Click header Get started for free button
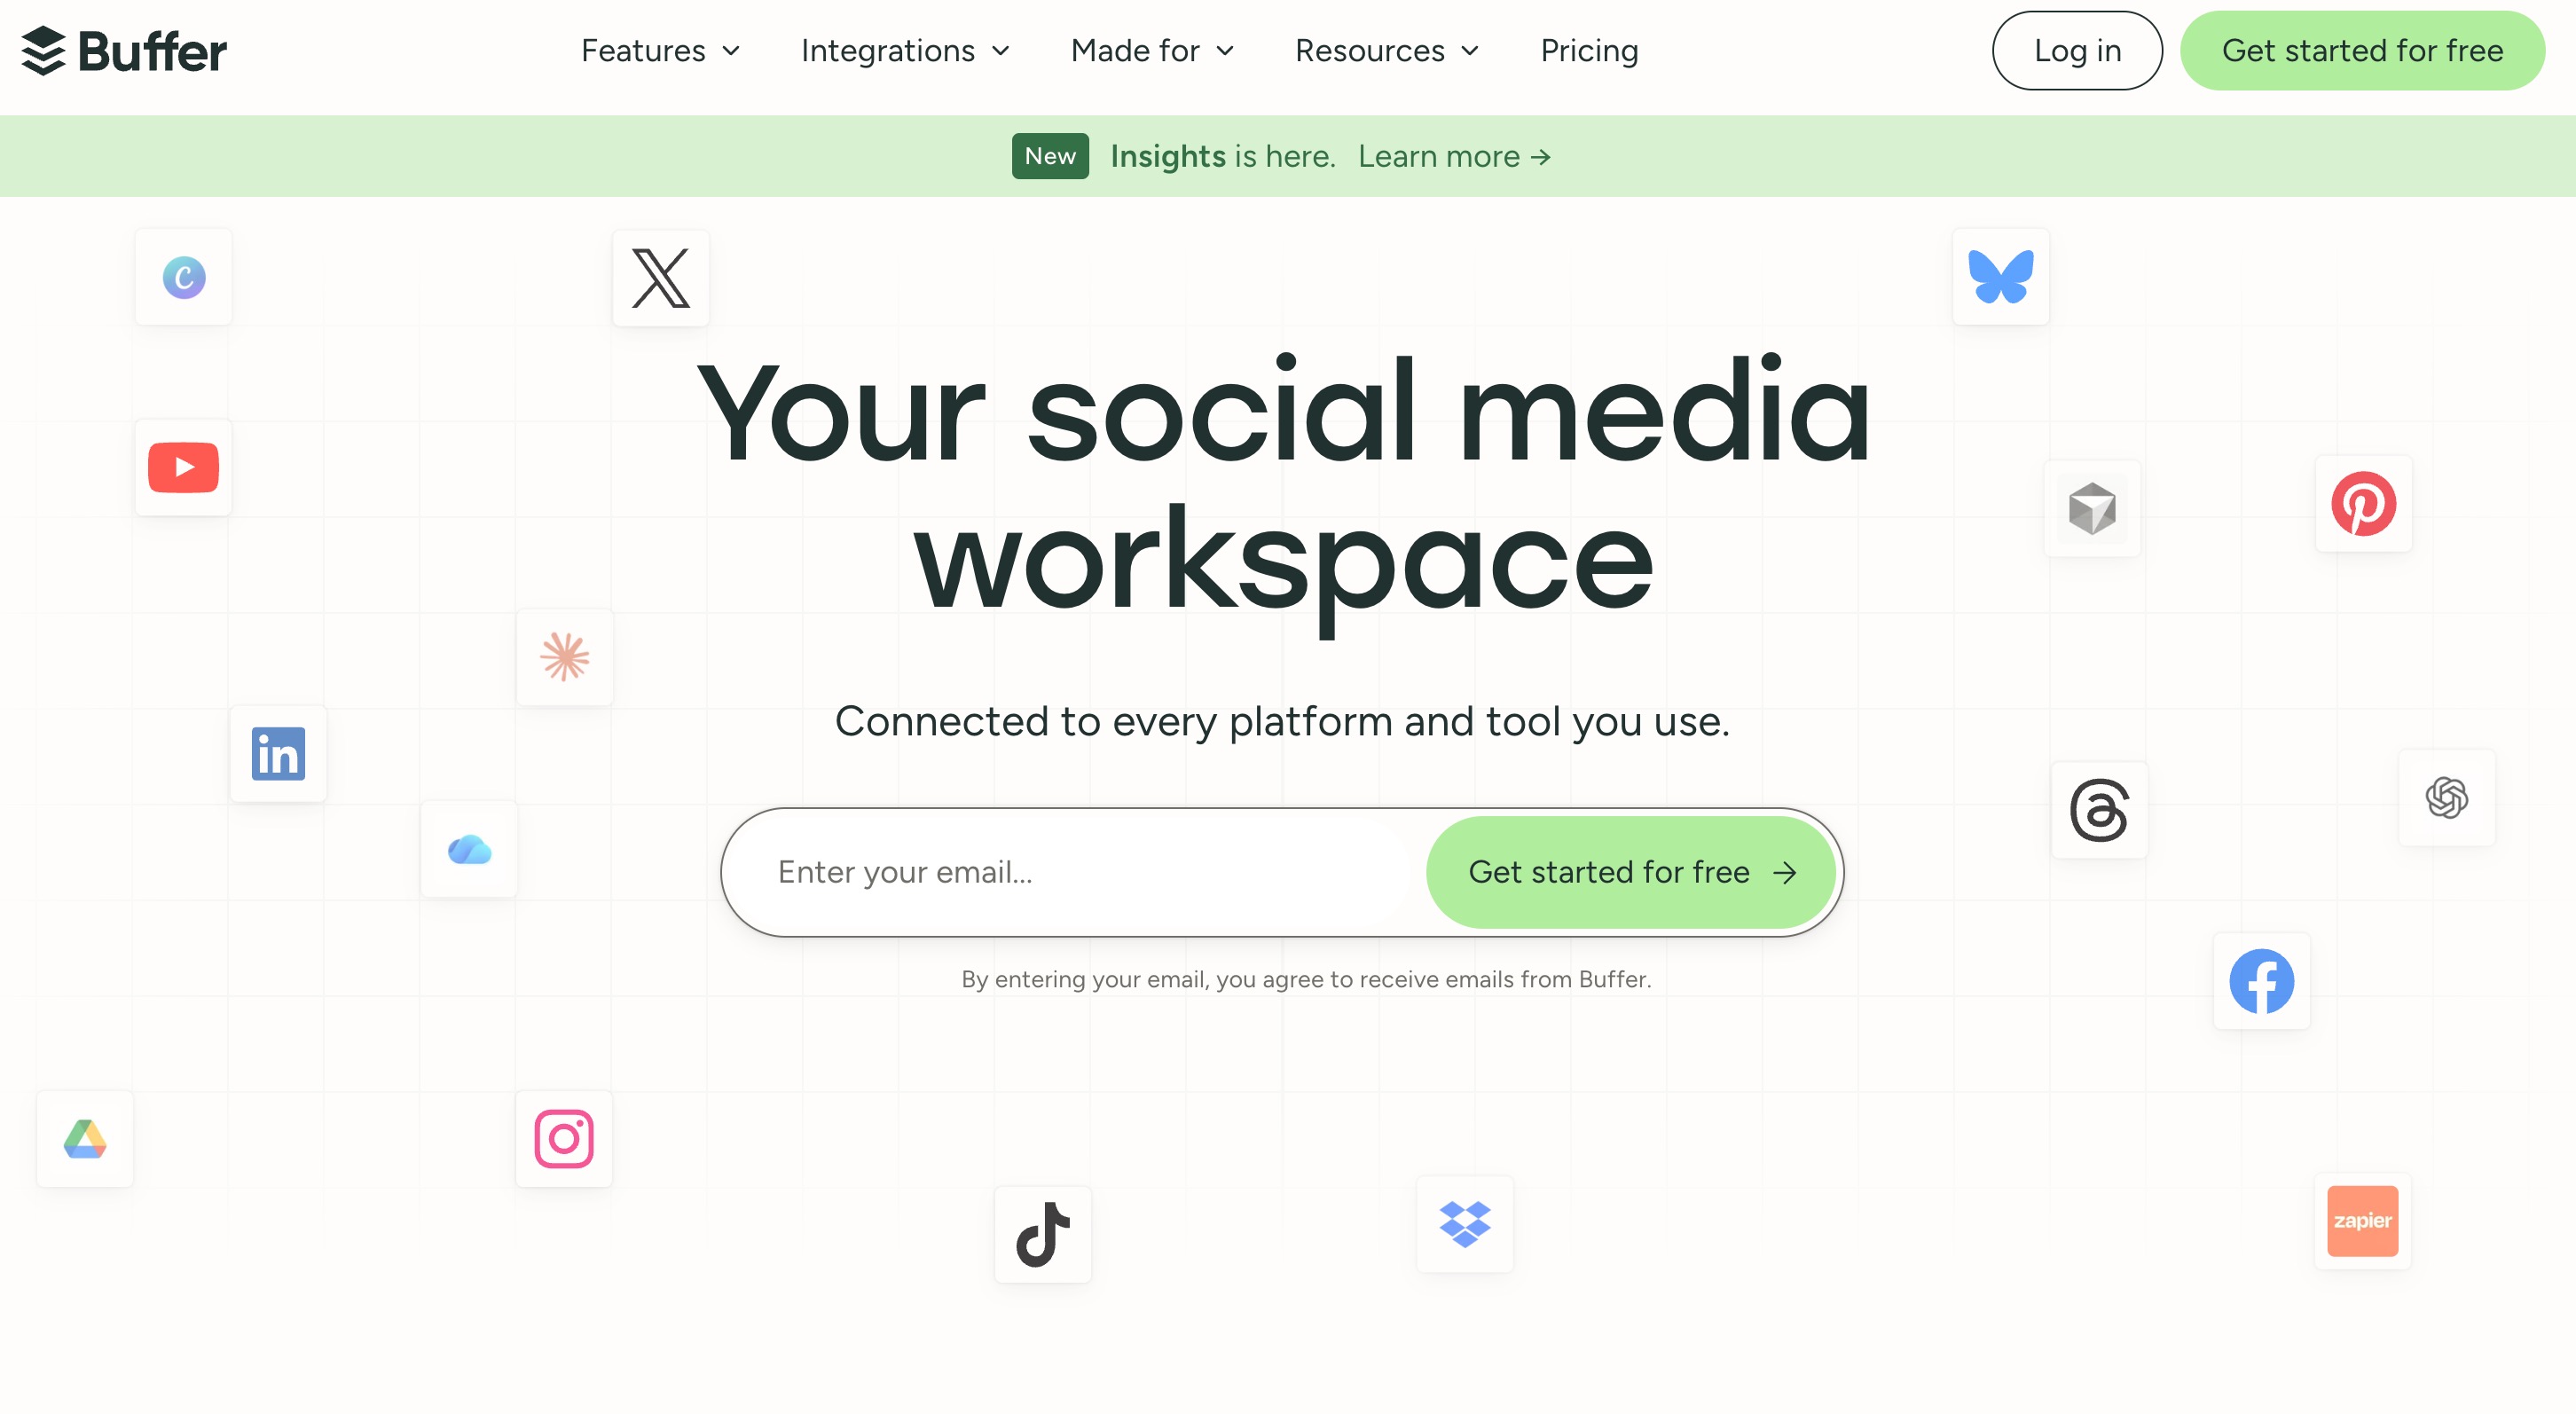Screen dimensions: 2576x1414 (2362, 51)
